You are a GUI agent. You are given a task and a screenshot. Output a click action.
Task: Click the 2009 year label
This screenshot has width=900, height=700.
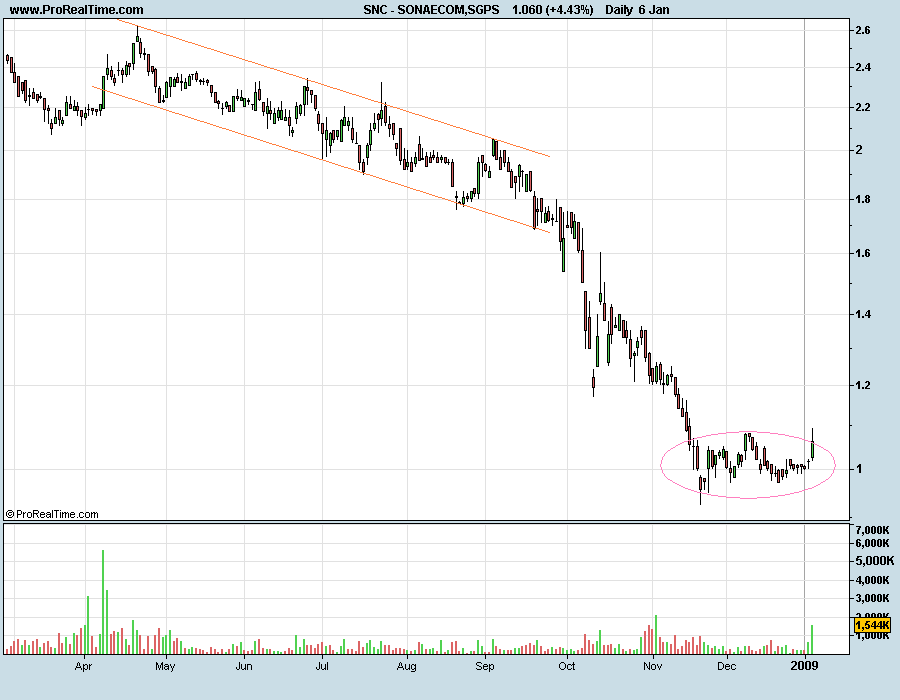(x=804, y=666)
